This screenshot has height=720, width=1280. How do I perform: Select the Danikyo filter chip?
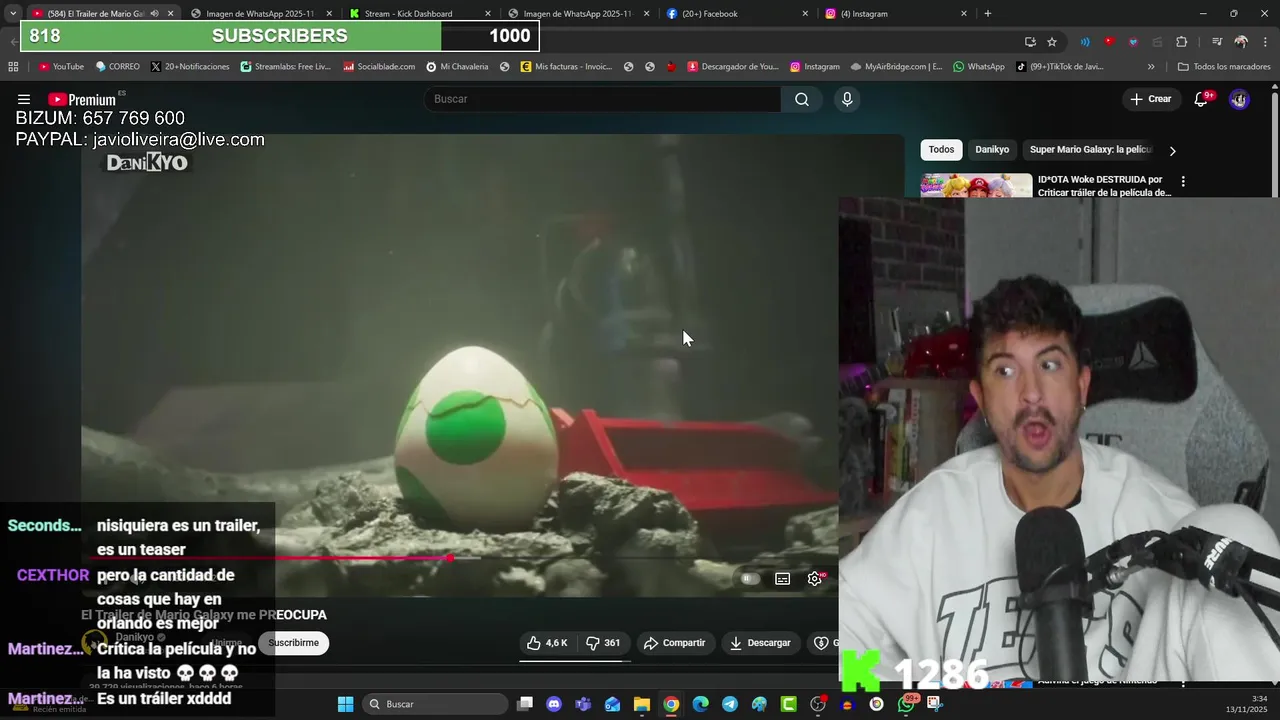(x=992, y=149)
